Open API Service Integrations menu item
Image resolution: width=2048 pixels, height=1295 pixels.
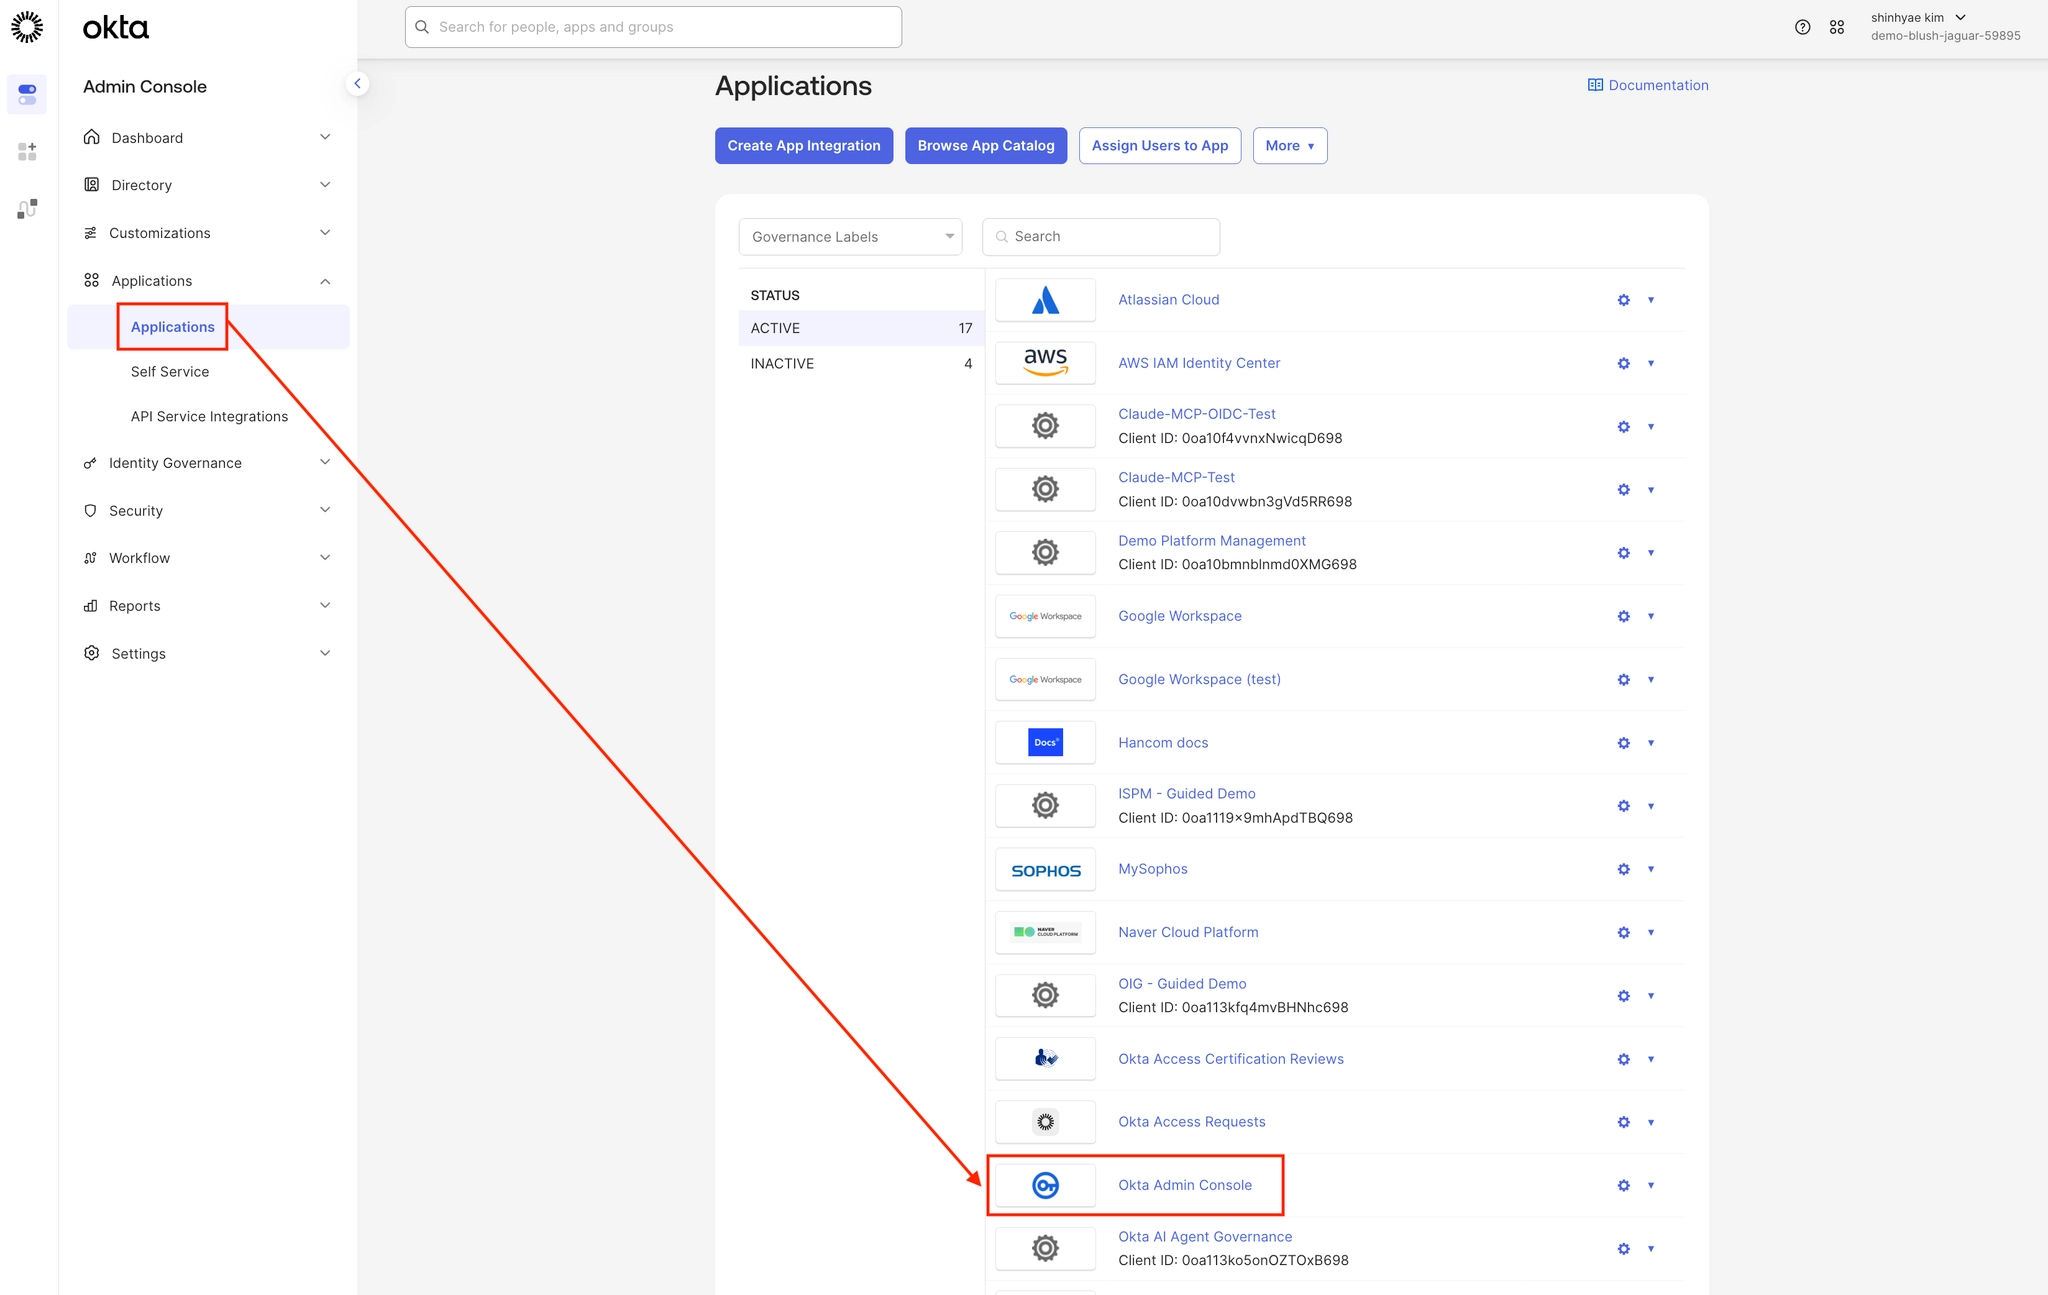coord(209,417)
